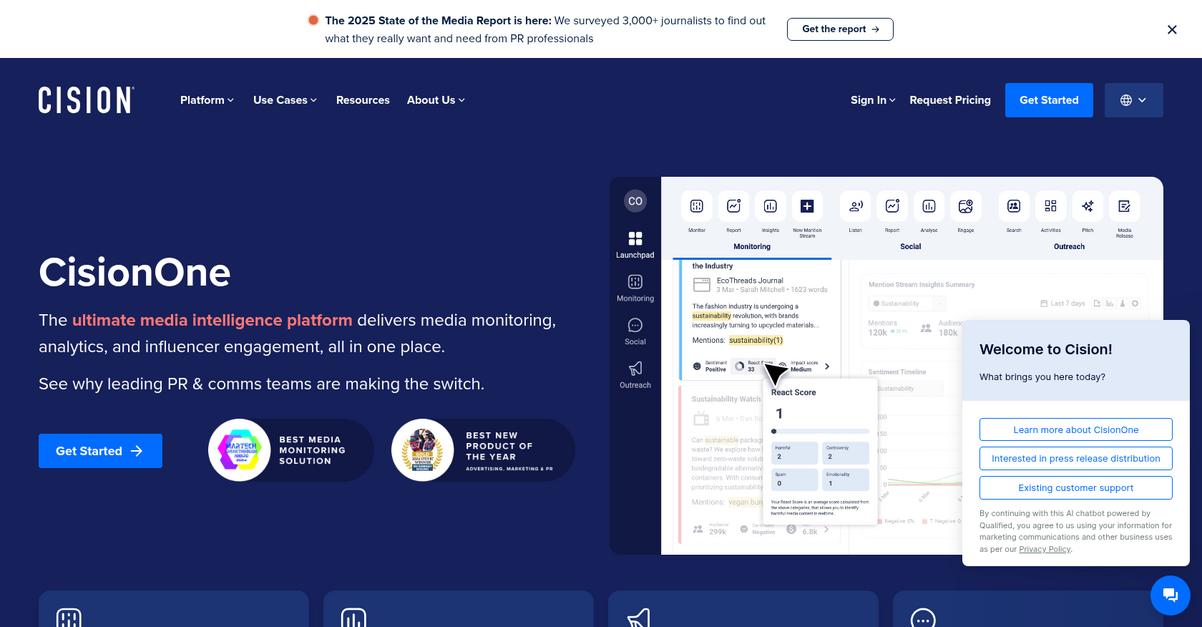
Task: Open the language globe selector
Action: tap(1134, 100)
